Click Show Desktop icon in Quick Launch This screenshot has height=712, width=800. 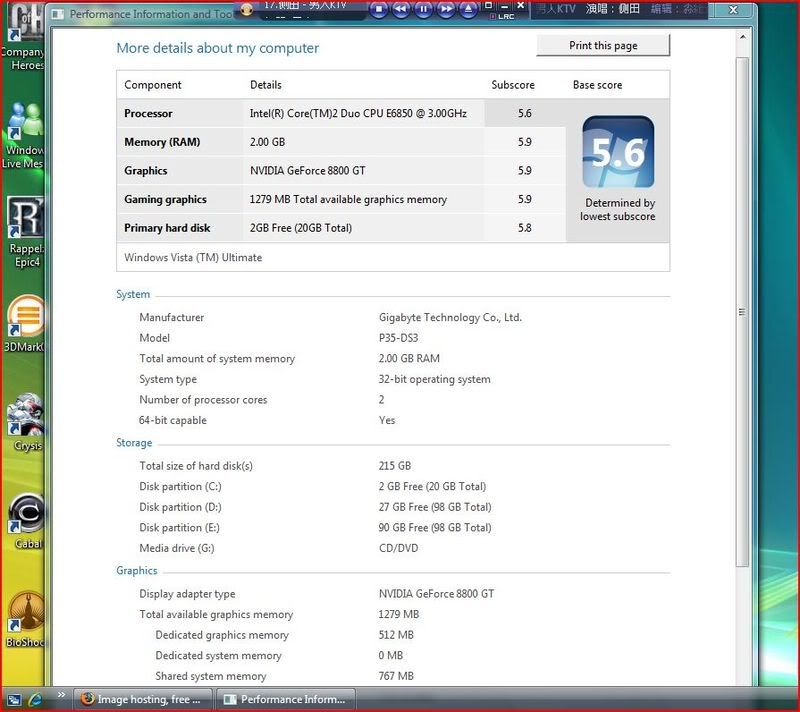14,700
